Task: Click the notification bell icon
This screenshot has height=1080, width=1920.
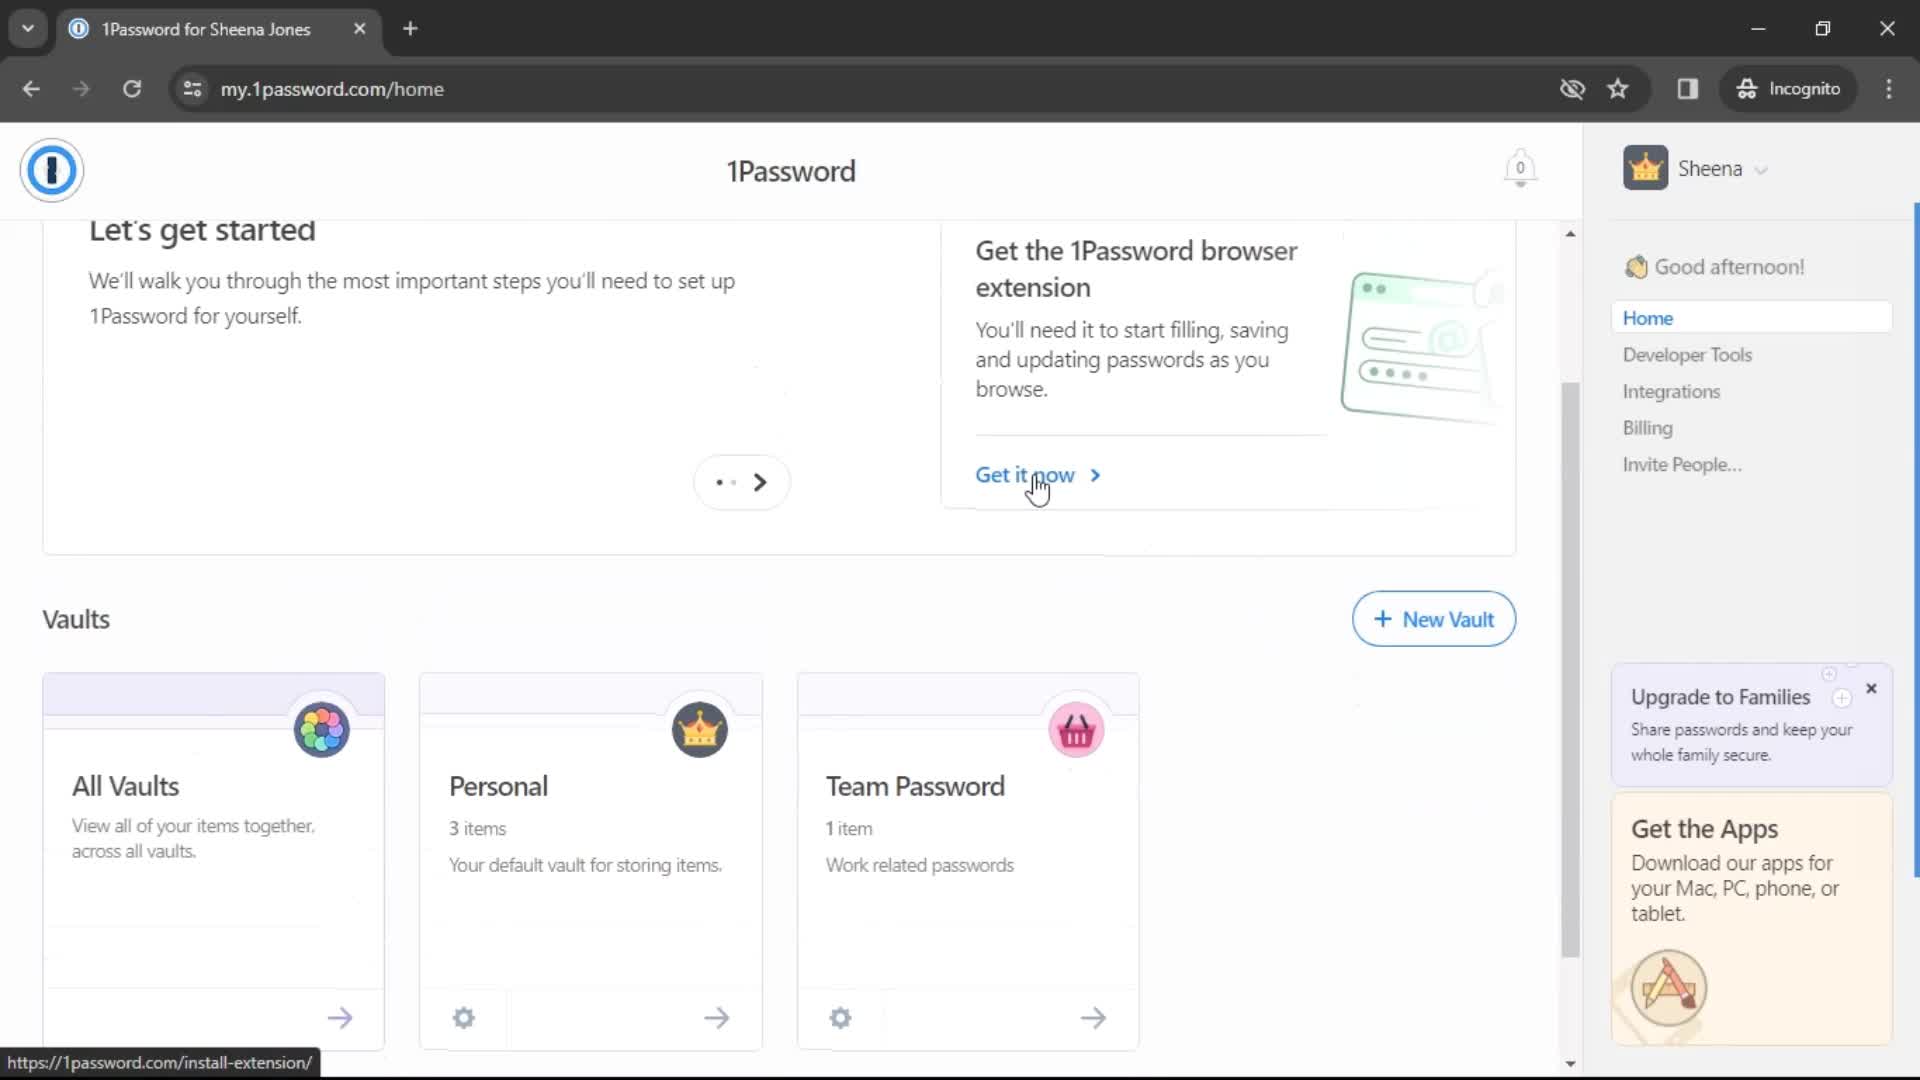Action: coord(1519,169)
